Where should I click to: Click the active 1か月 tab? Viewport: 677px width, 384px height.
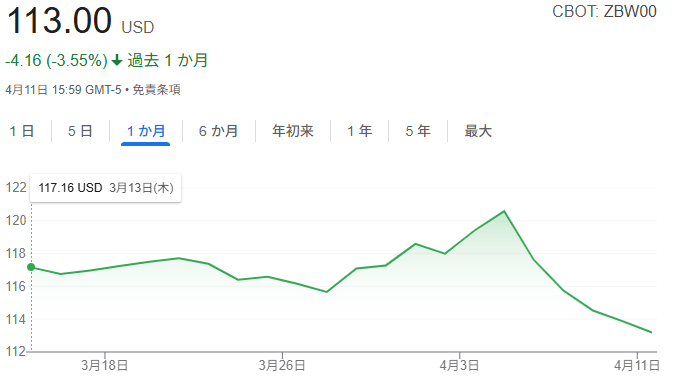click(x=146, y=131)
